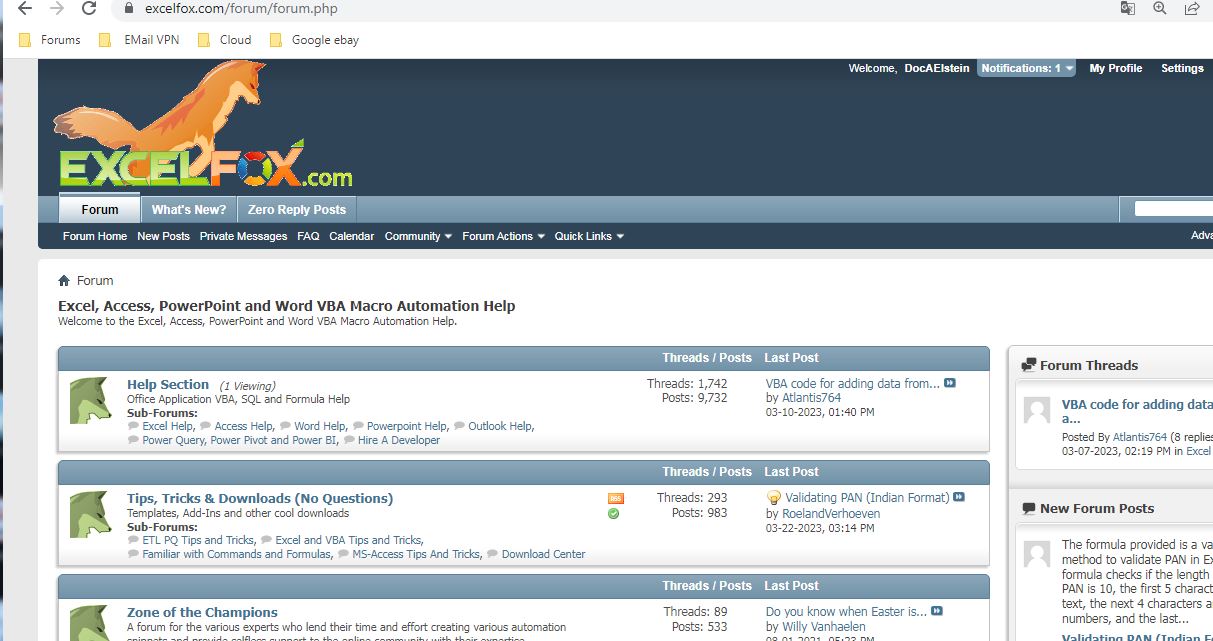This screenshot has height=641, width=1213.
Task: Open the Word Help sub-forum
Action: click(320, 426)
